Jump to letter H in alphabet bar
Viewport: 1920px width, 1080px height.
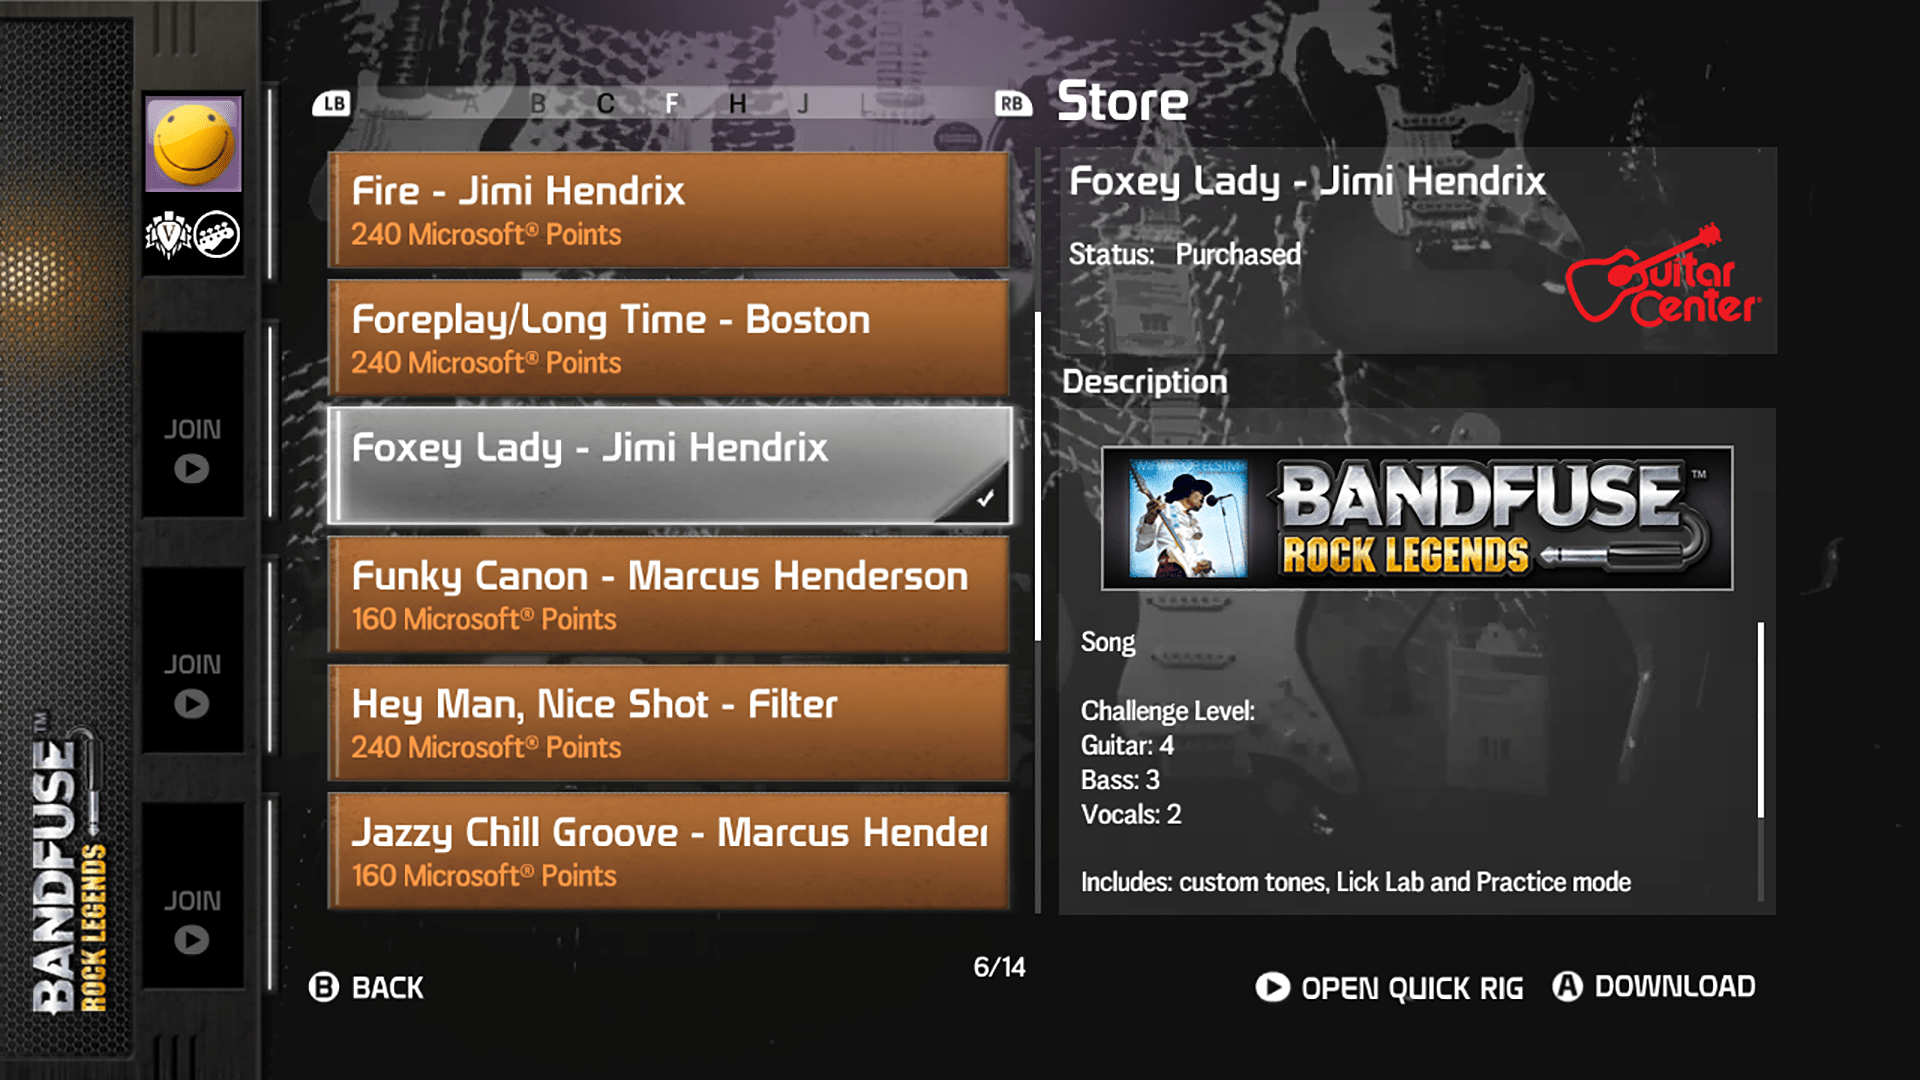(x=738, y=104)
